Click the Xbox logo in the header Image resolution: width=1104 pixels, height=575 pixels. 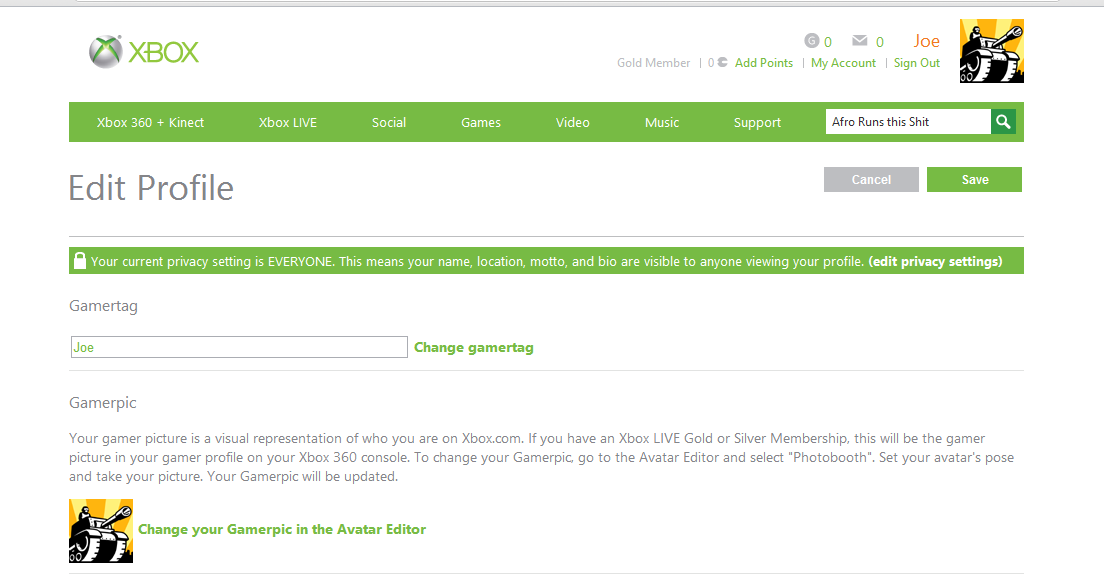click(x=144, y=51)
